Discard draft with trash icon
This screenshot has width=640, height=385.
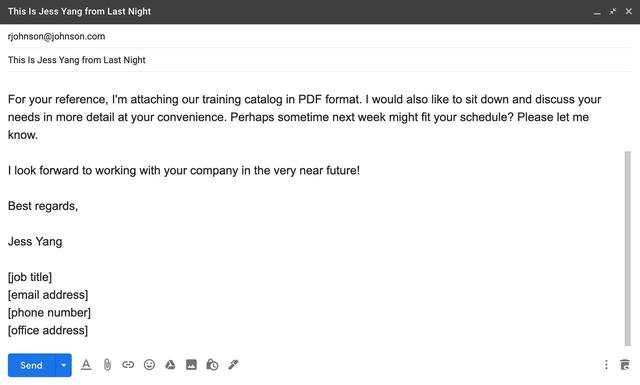pyautogui.click(x=625, y=365)
